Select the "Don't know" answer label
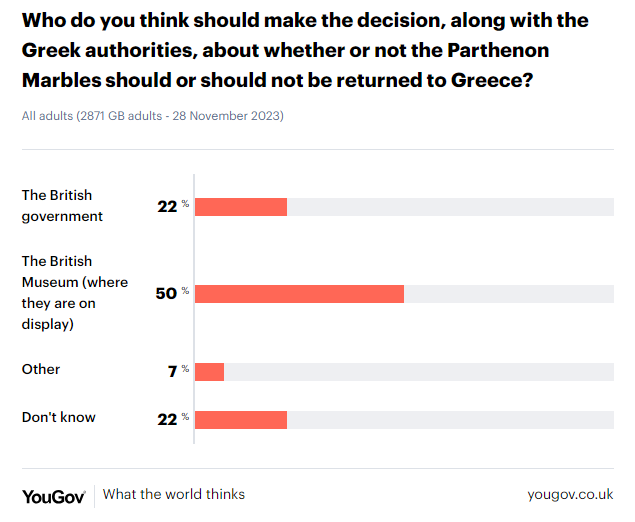This screenshot has width=635, height=522. click(x=59, y=418)
